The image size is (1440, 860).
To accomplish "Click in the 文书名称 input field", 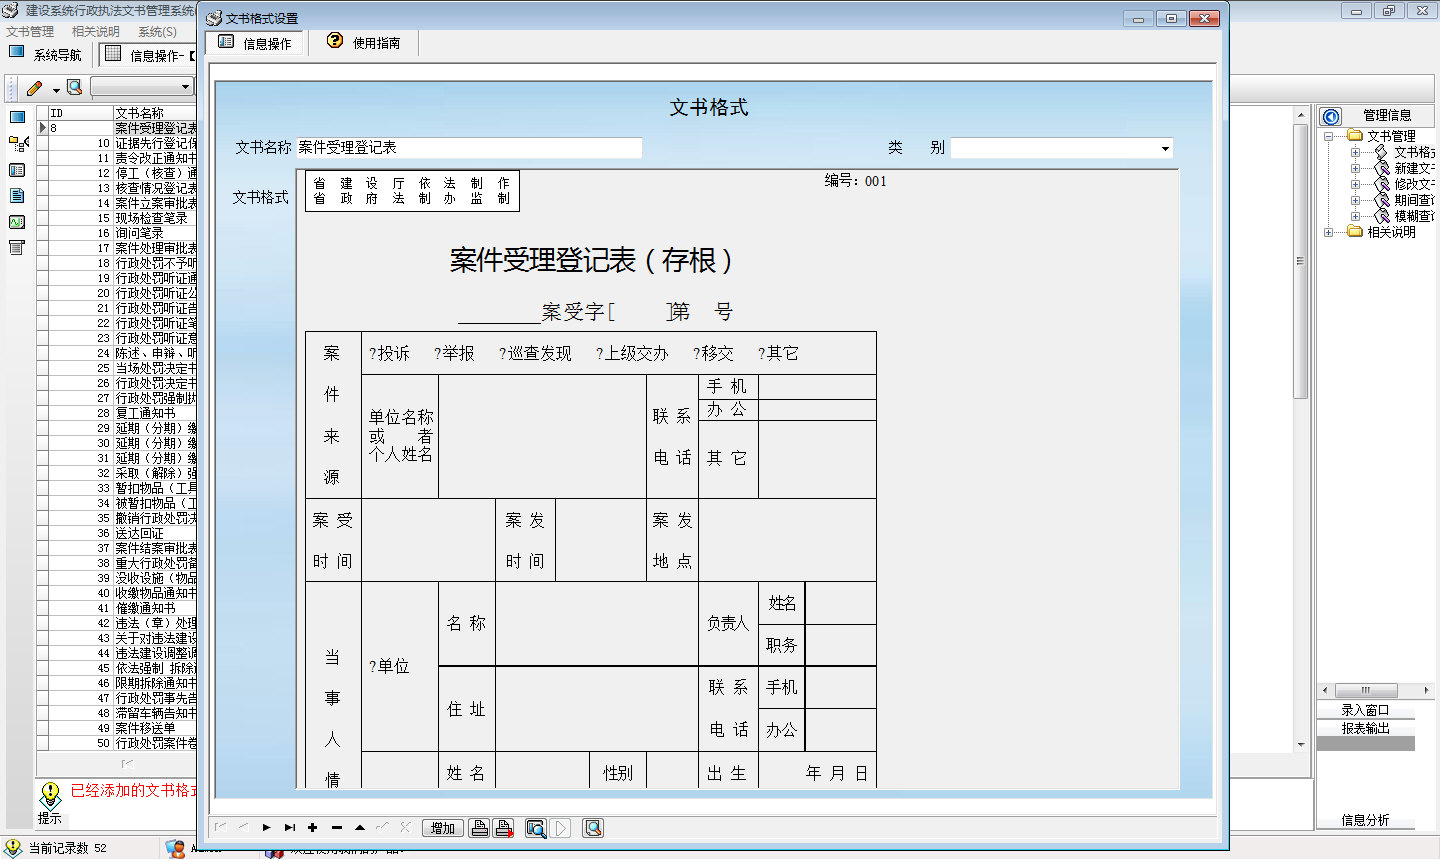I will (x=469, y=148).
